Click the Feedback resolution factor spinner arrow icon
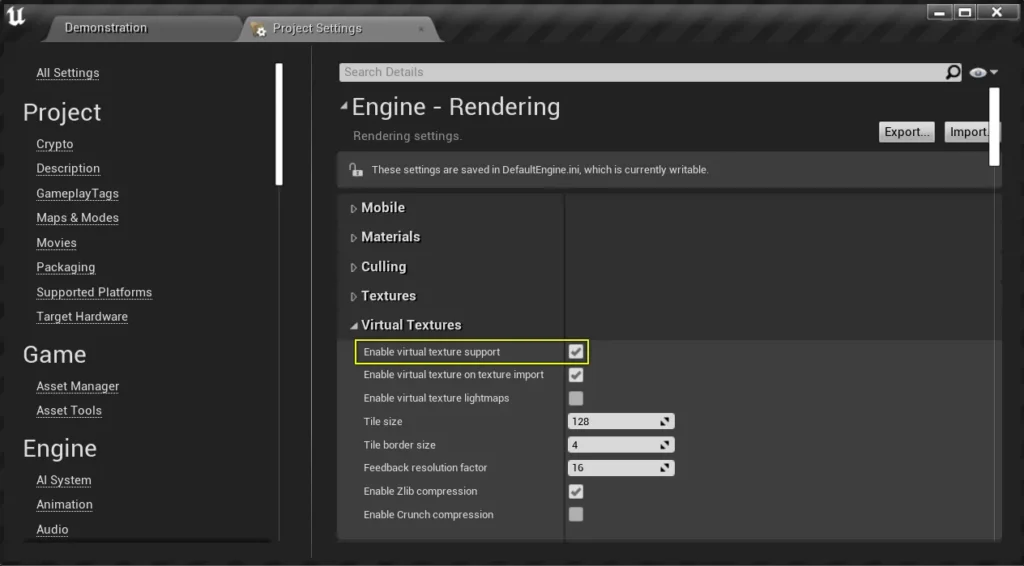 (665, 468)
